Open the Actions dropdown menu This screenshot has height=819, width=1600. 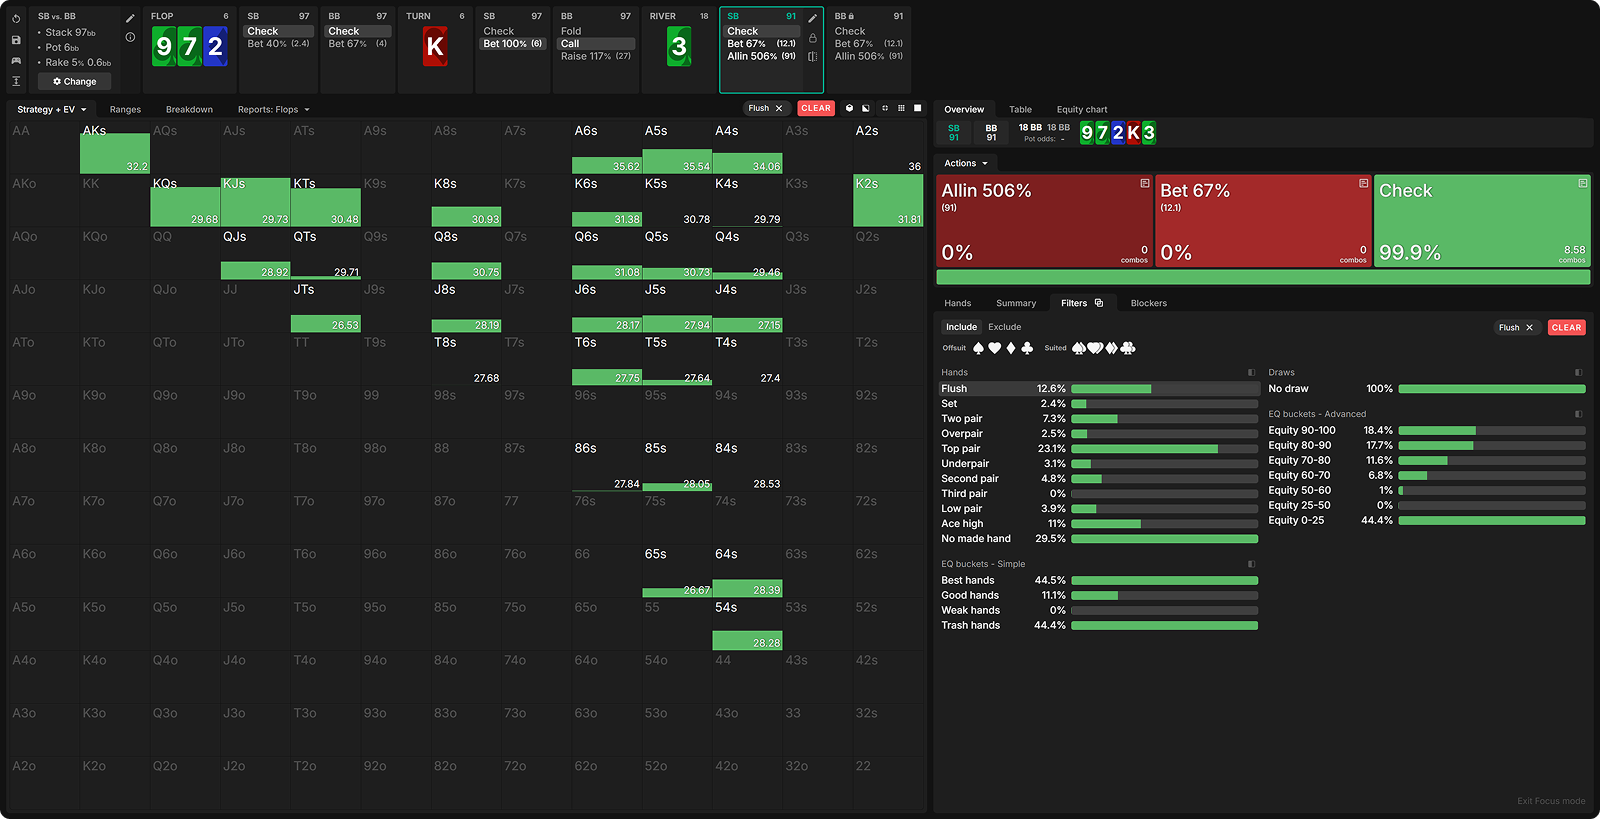coord(965,163)
